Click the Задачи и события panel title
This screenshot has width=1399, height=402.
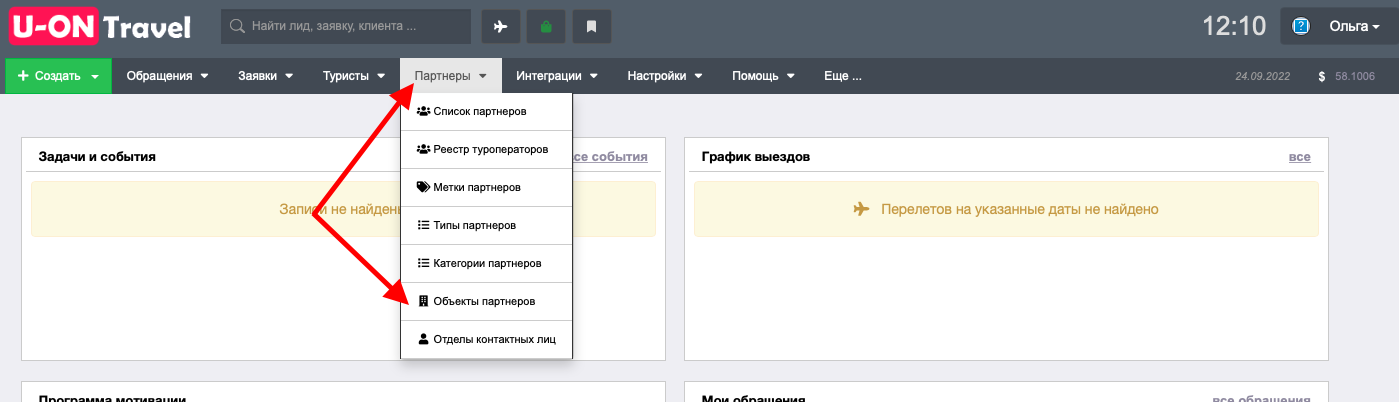click(x=97, y=157)
